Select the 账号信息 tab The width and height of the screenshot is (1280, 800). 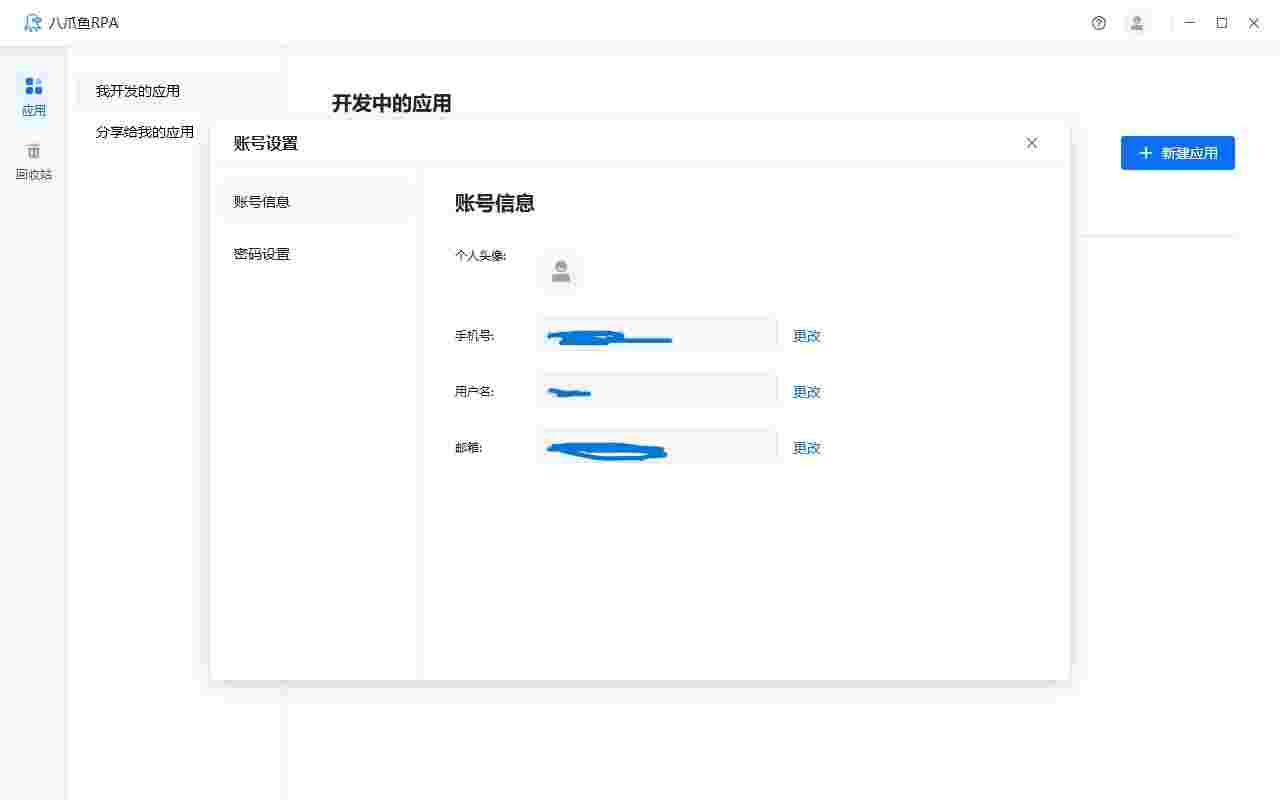click(261, 200)
